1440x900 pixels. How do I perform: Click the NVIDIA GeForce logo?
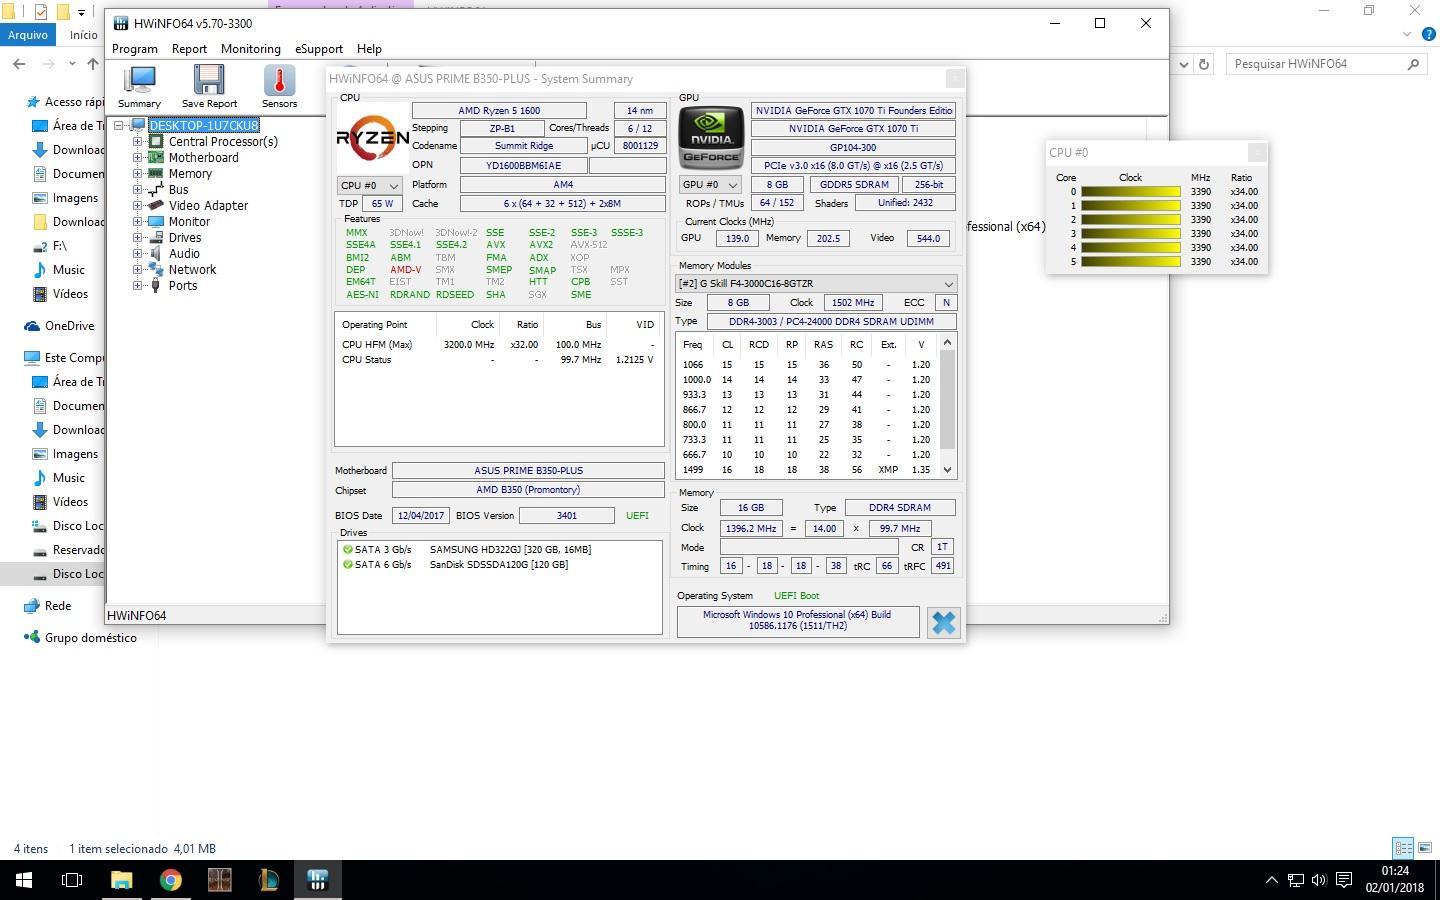point(711,137)
